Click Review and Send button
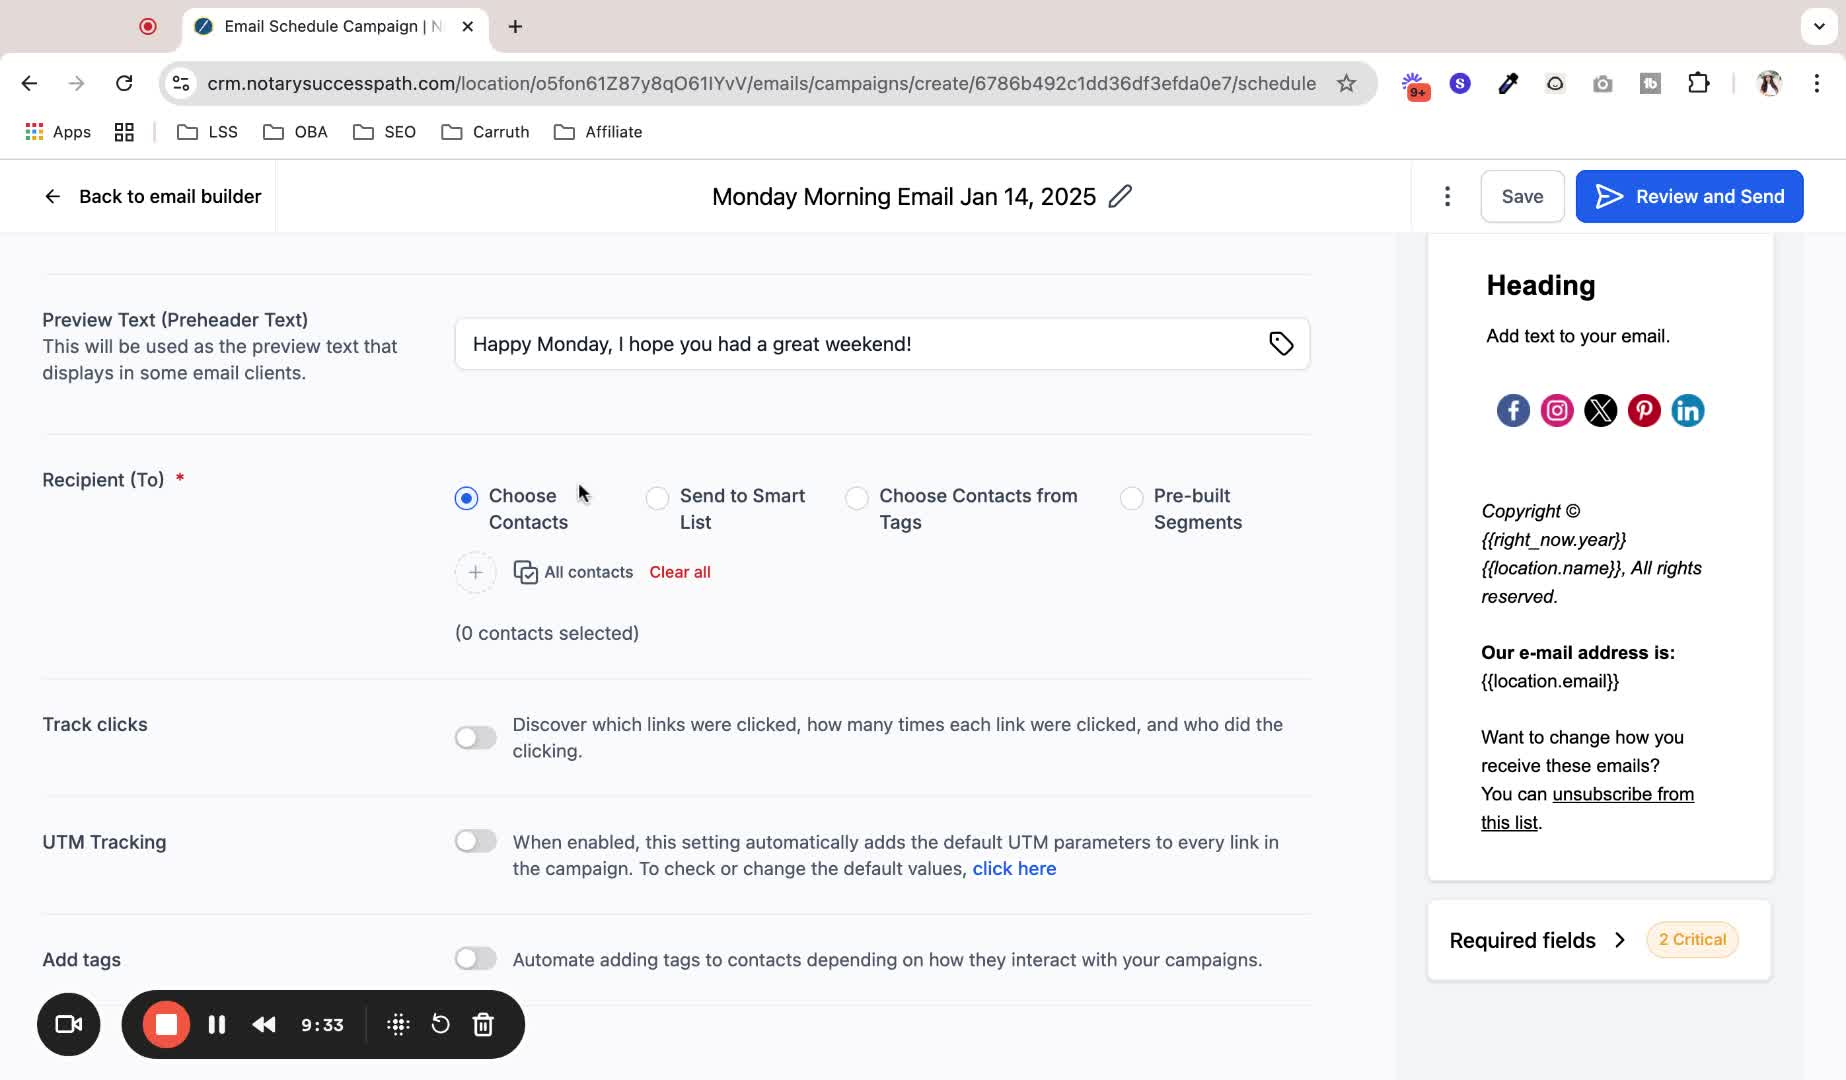This screenshot has width=1846, height=1080. (1689, 196)
